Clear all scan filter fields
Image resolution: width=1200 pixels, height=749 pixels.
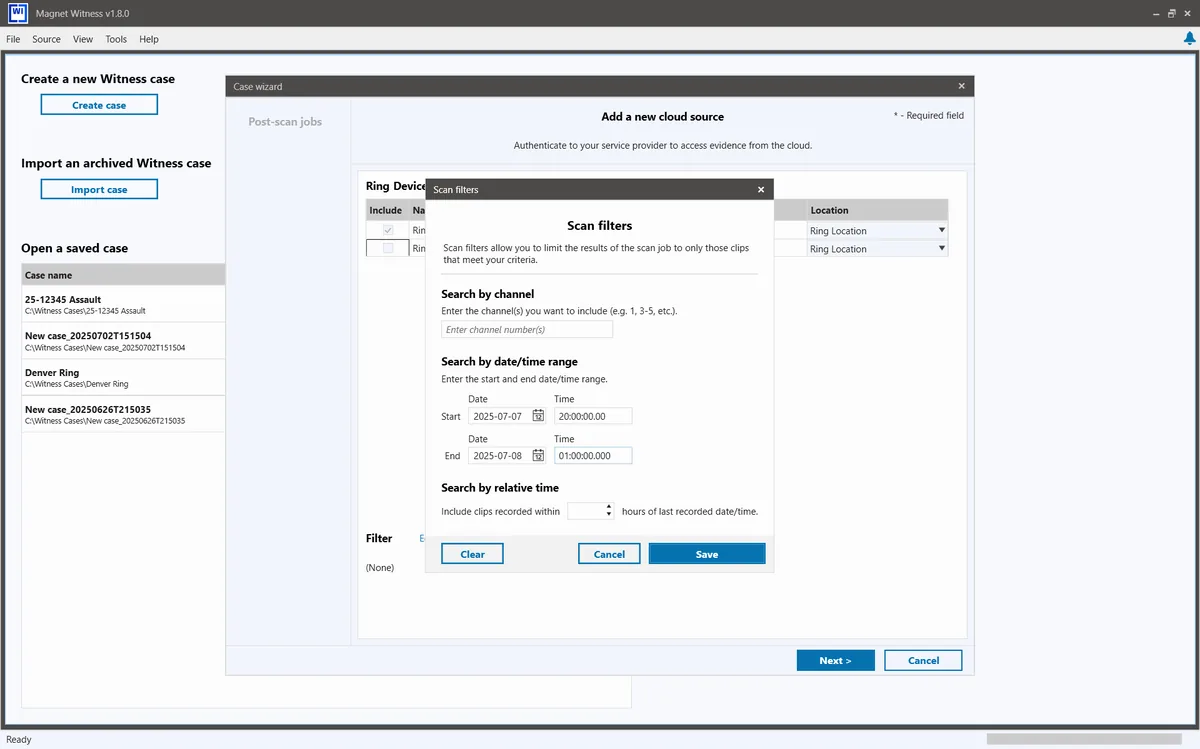(472, 554)
